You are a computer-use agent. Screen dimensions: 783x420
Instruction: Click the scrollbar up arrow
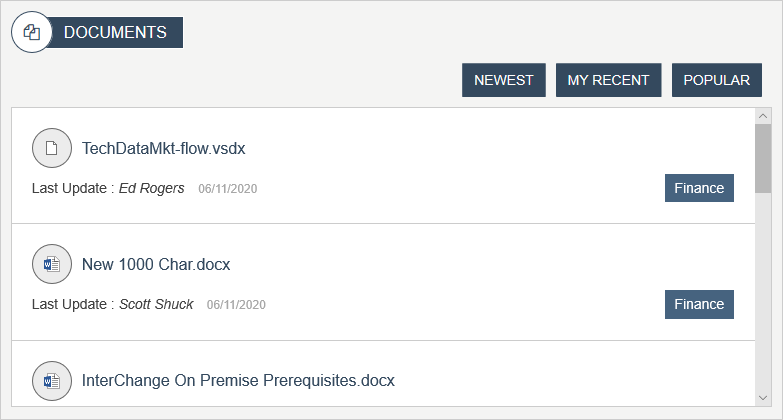763,116
